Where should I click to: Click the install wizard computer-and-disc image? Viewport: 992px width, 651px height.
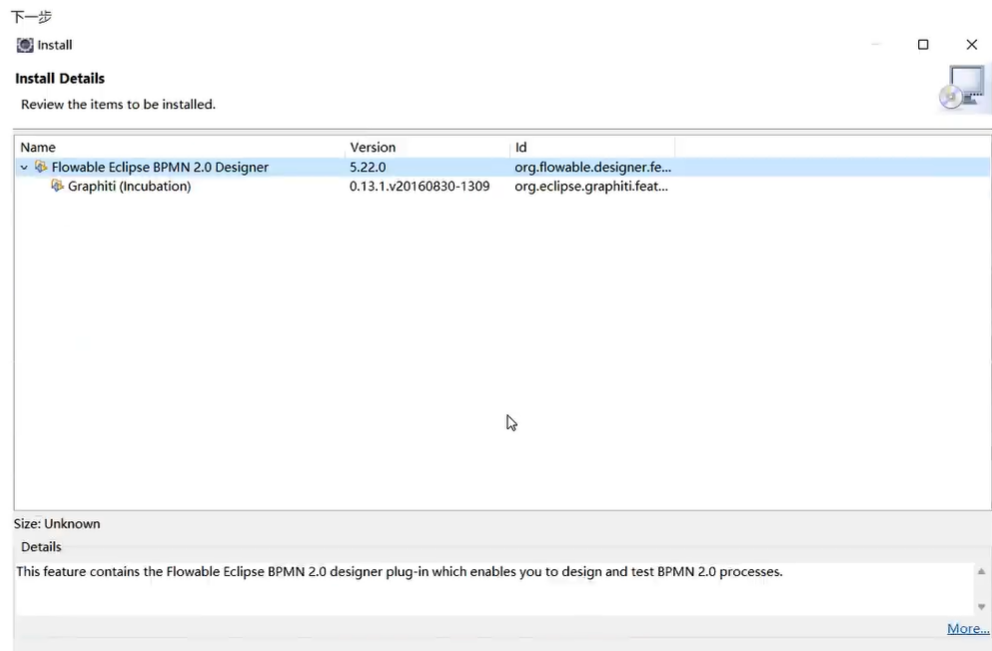(963, 87)
